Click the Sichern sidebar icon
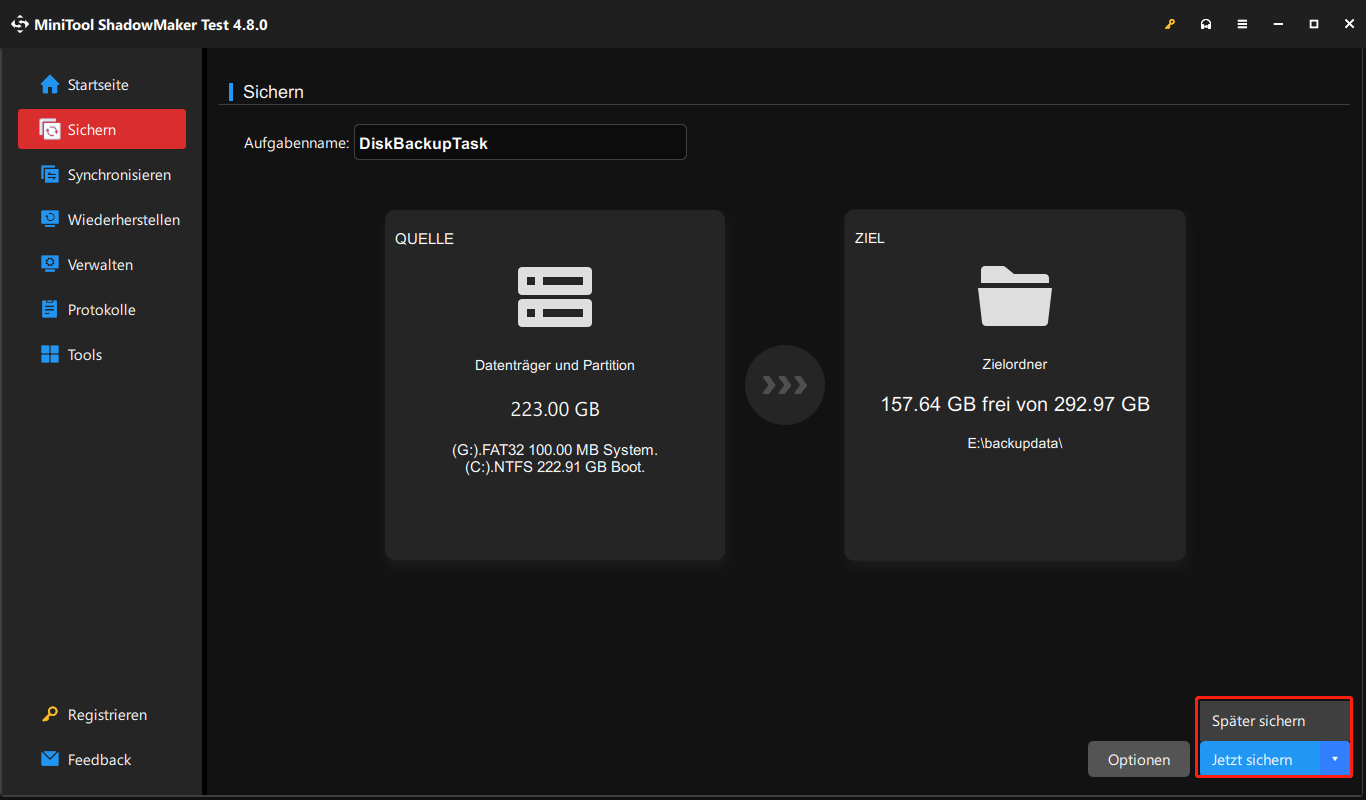This screenshot has width=1366, height=800. click(50, 130)
